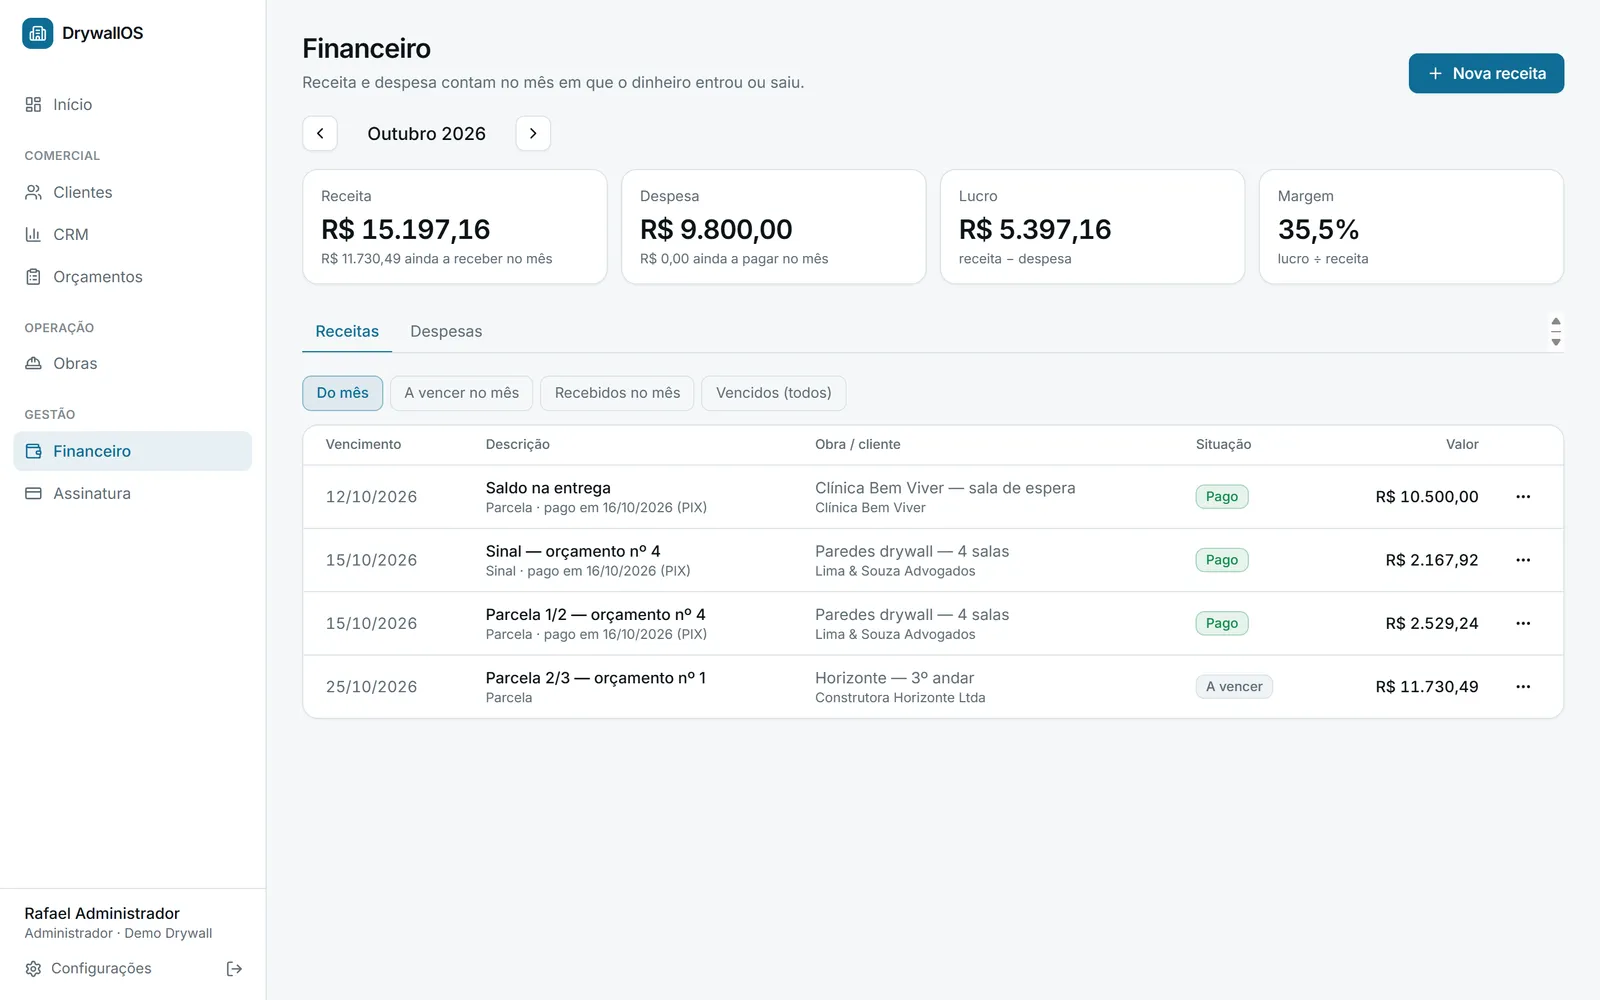Click Parcela 2/3 — orçamento nº 1
The image size is (1600, 1000).
[x=596, y=678]
